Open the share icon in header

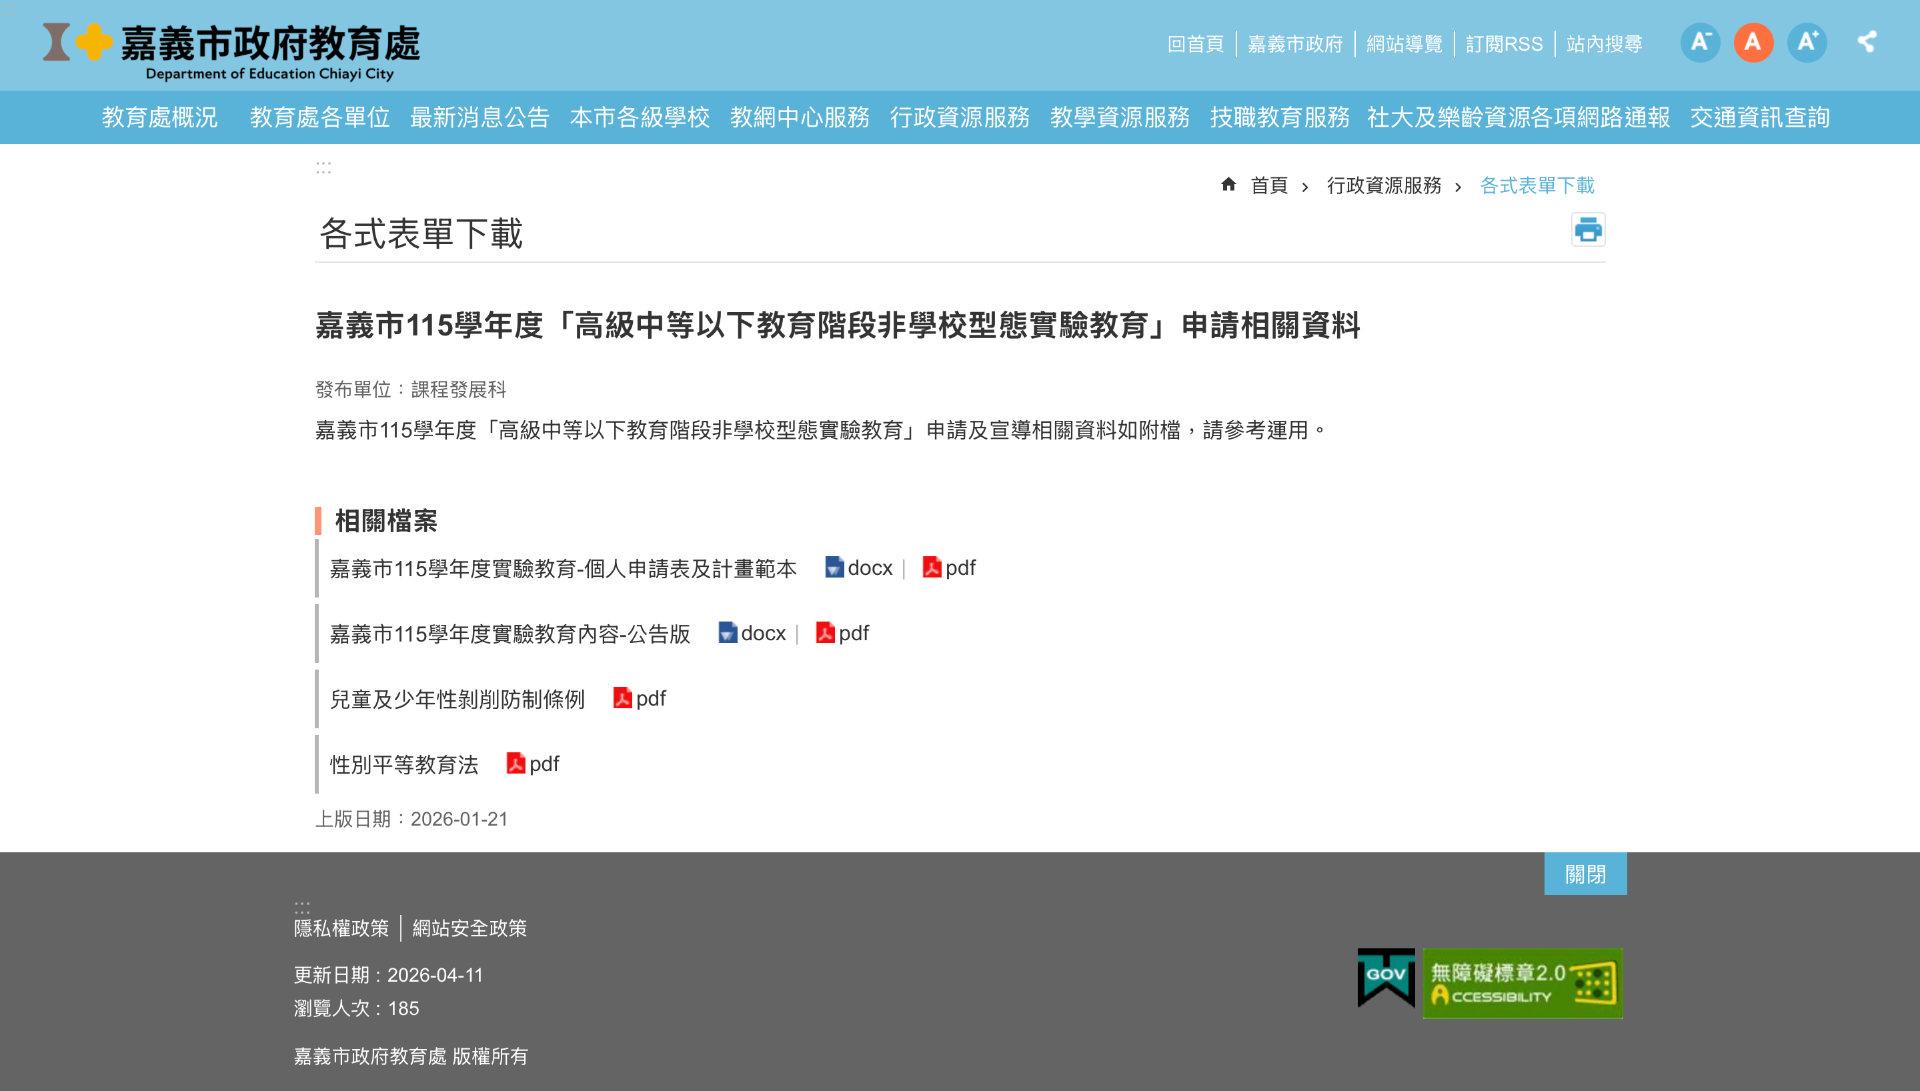[1866, 42]
